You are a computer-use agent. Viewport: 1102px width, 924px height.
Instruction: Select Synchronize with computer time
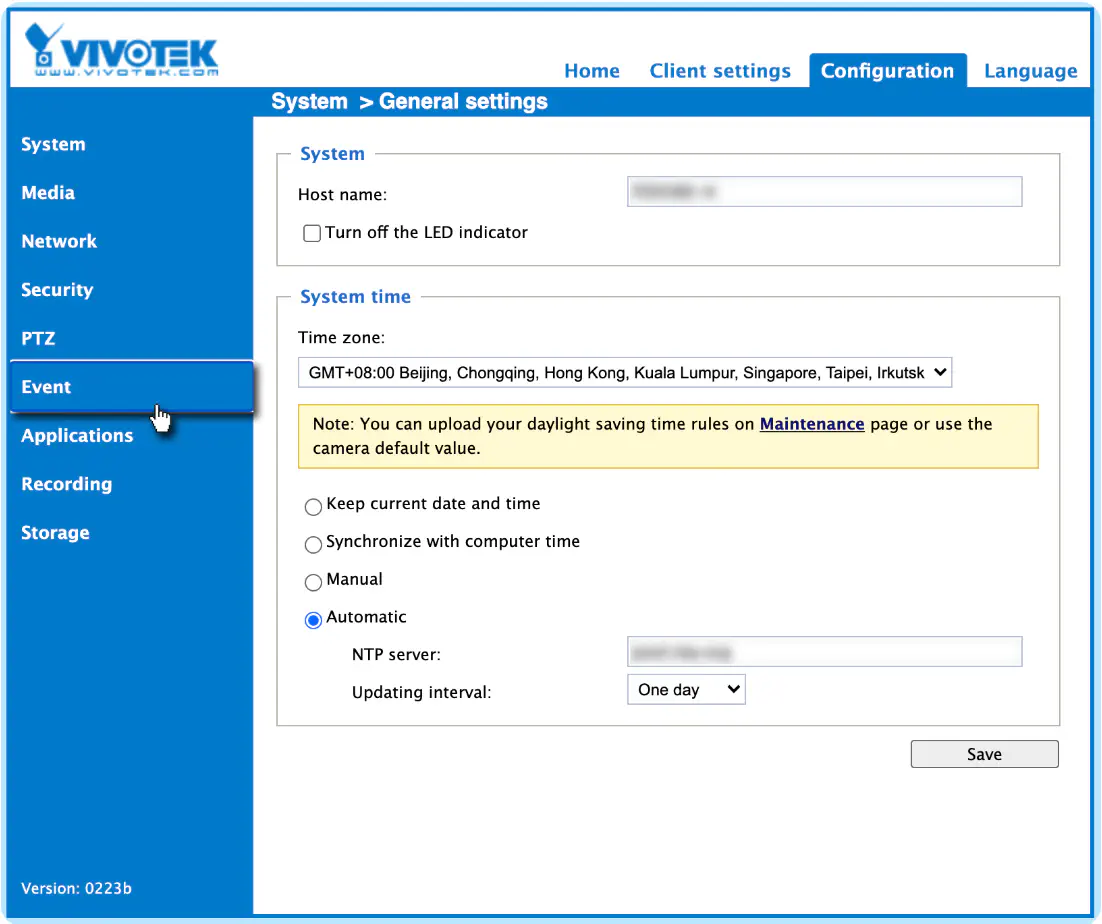(x=313, y=545)
